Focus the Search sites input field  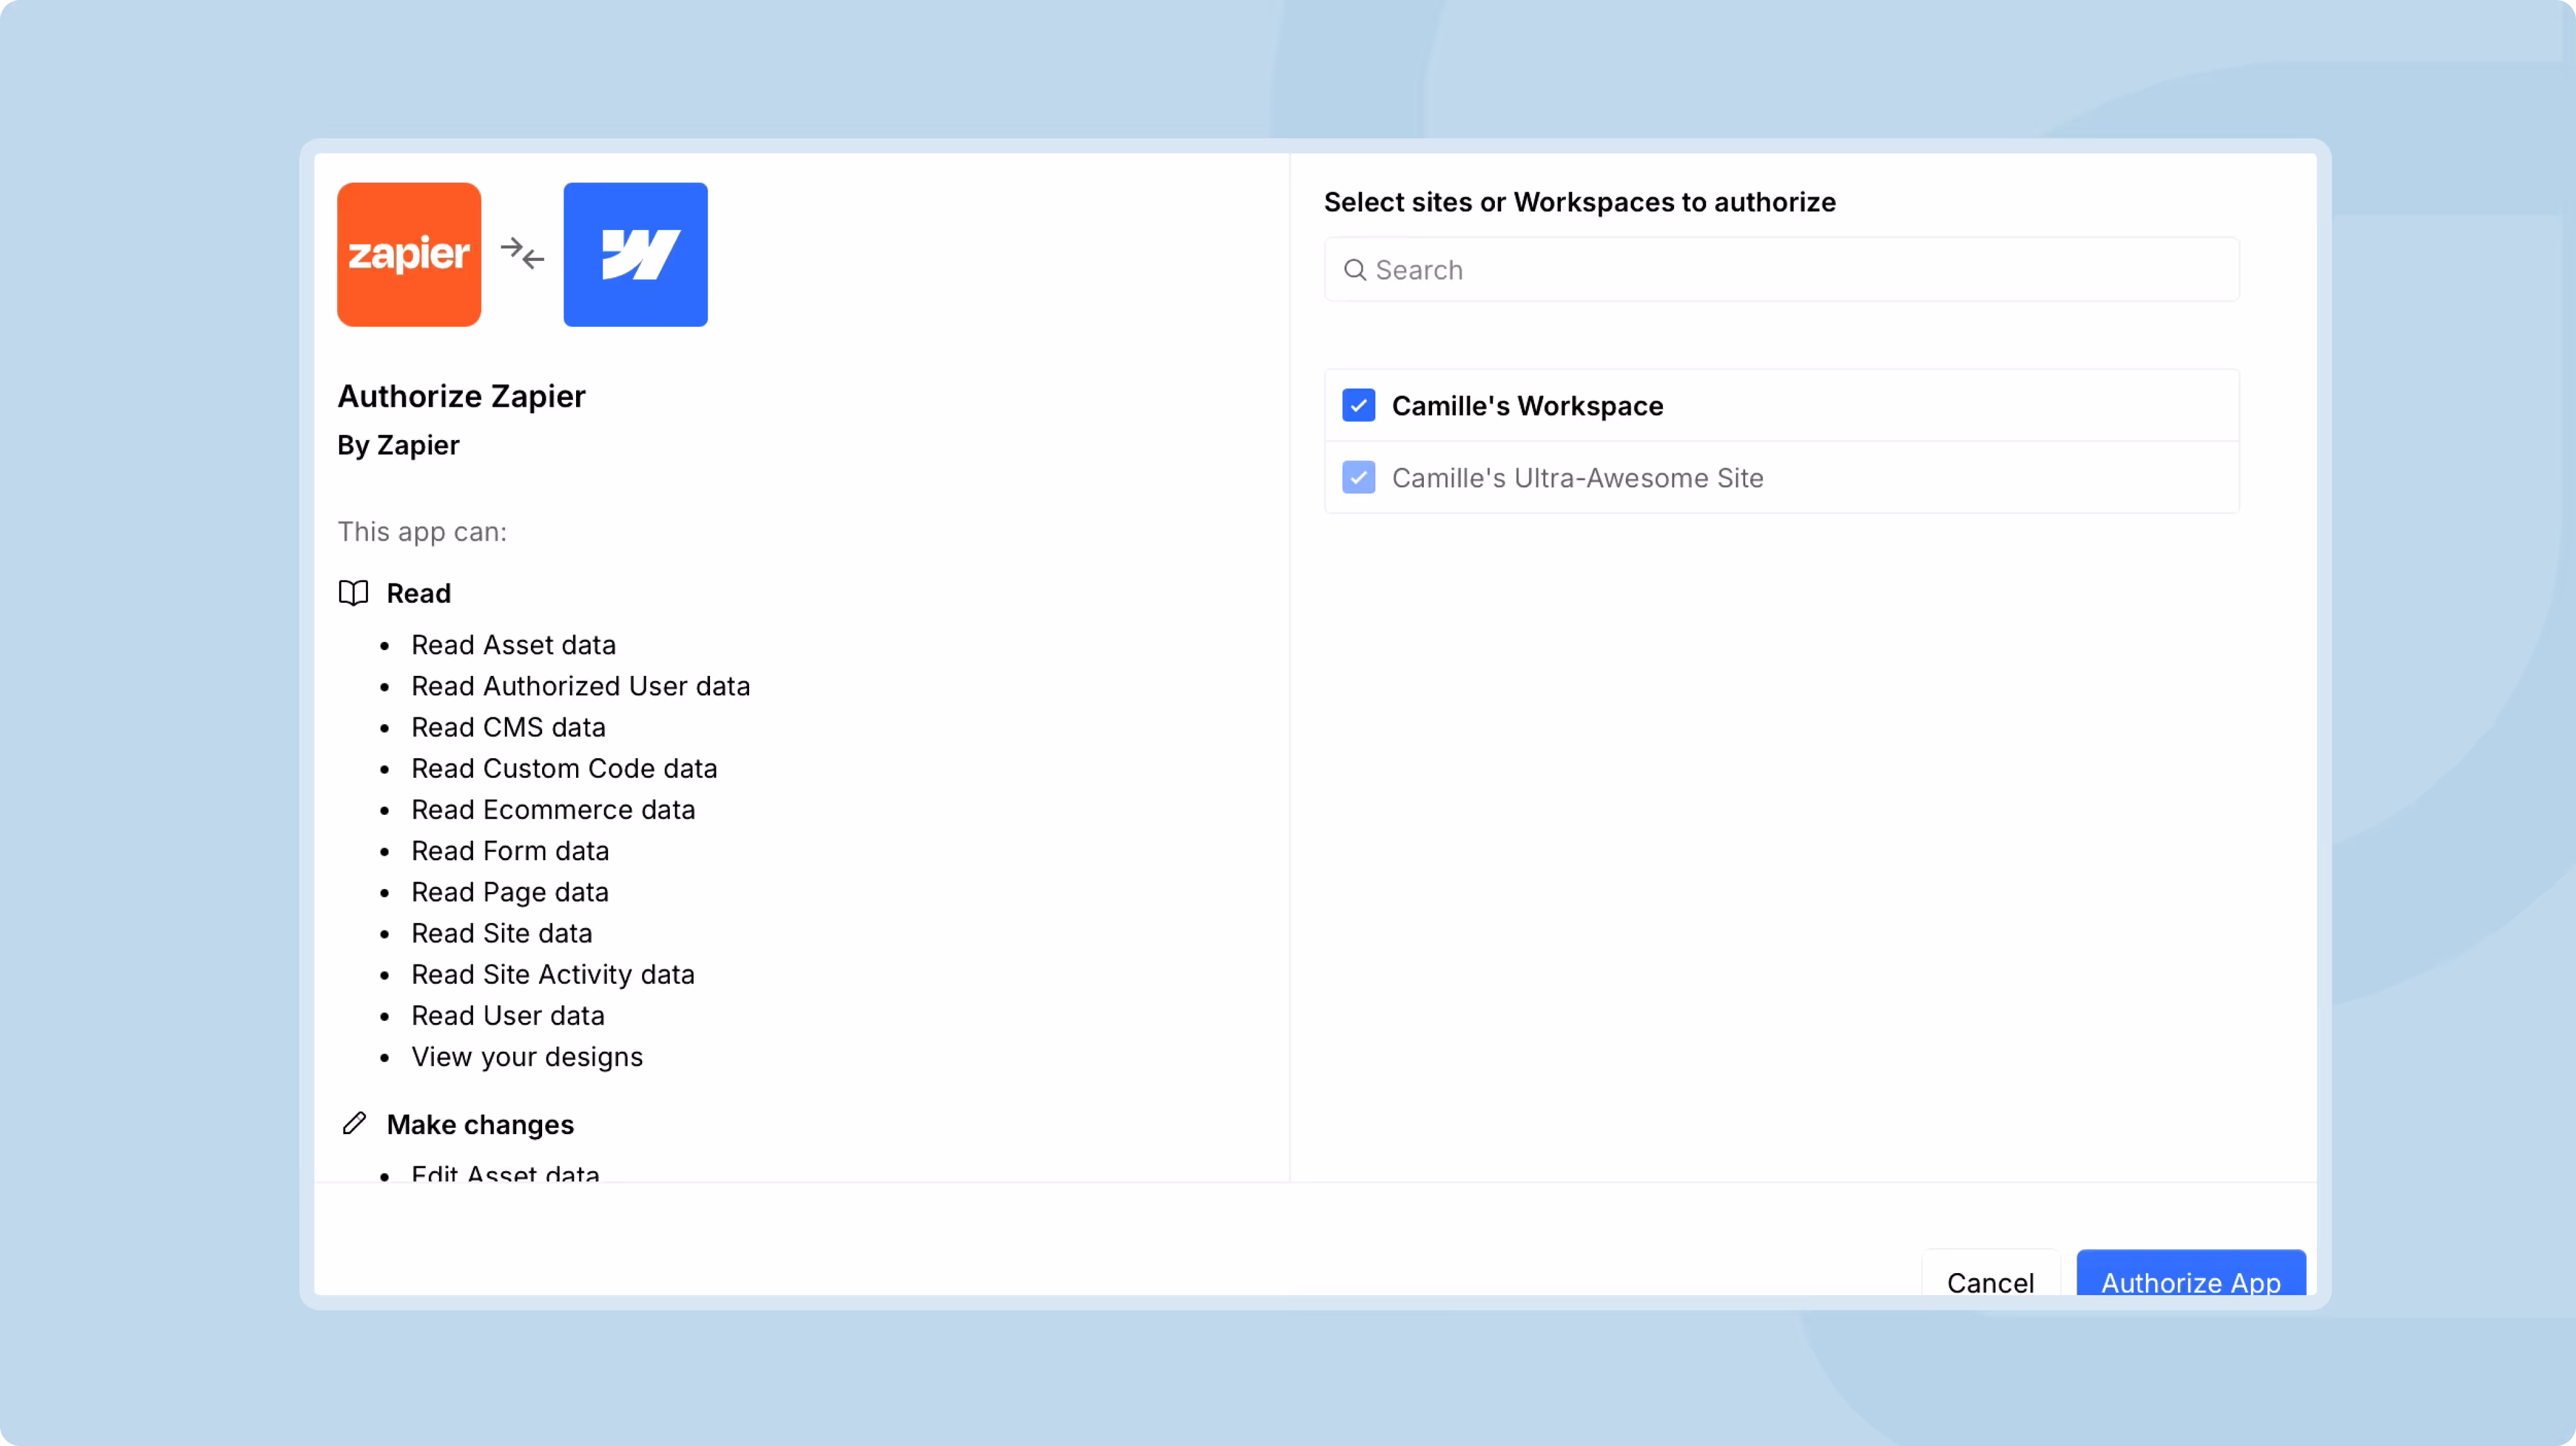coord(1781,270)
